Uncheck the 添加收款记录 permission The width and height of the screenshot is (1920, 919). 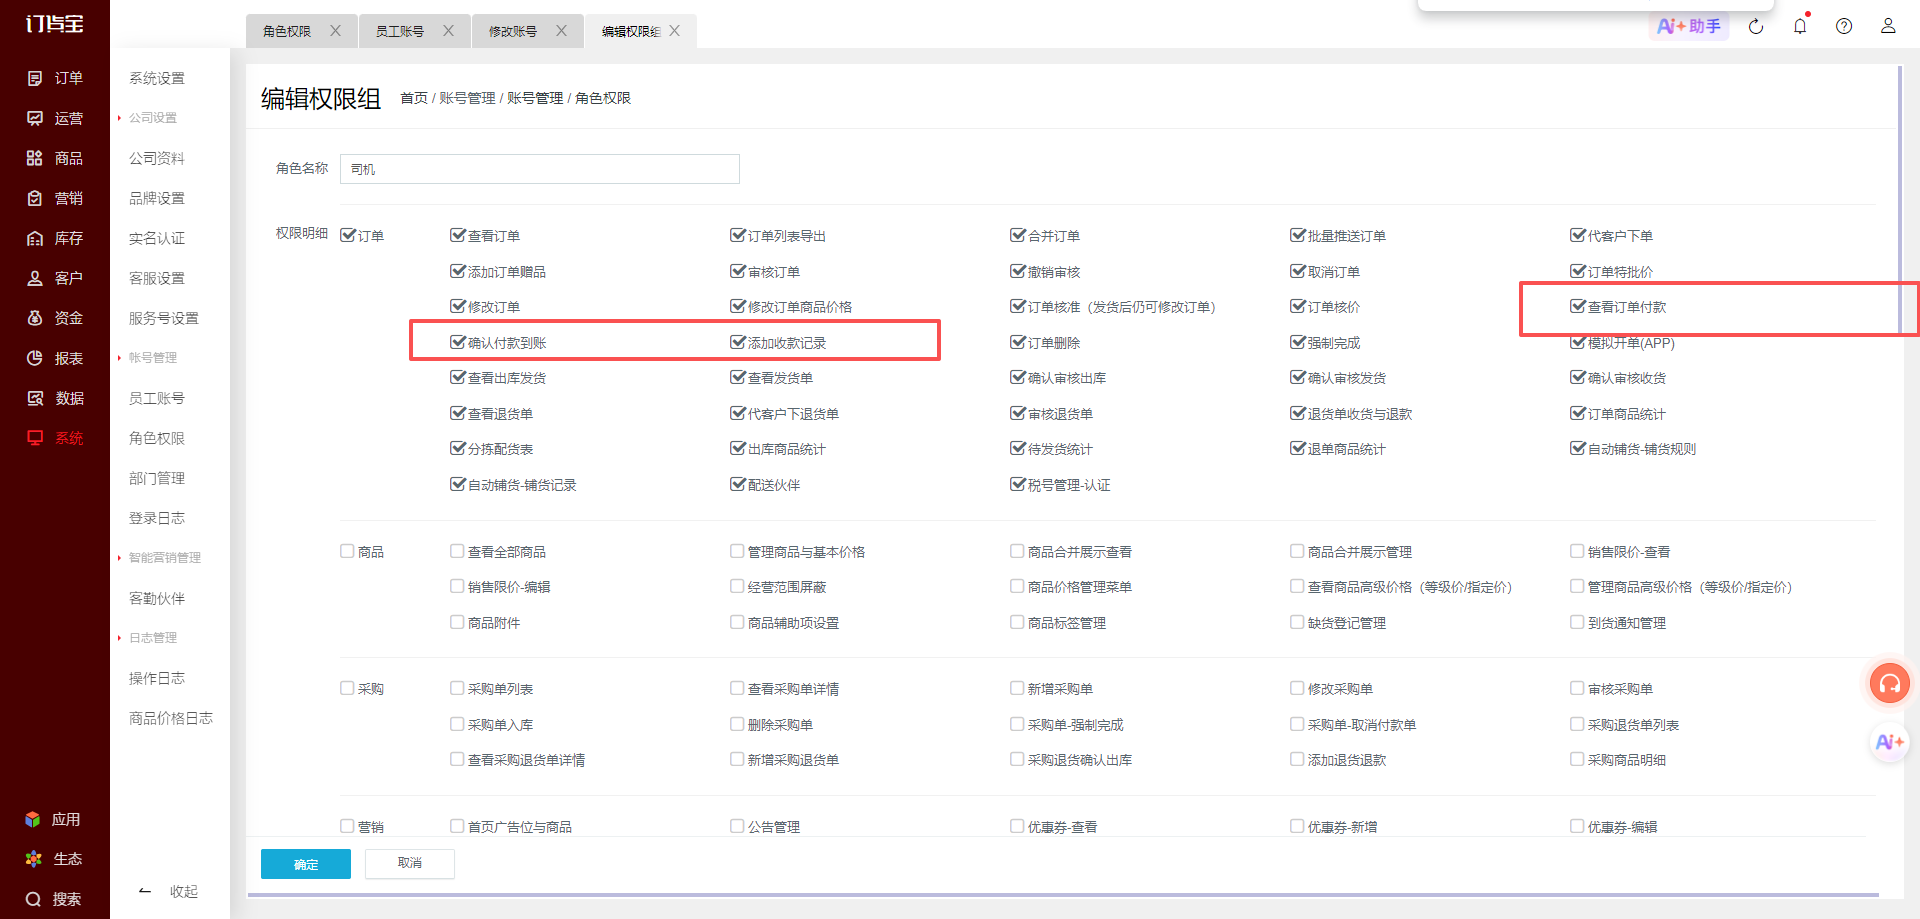(x=737, y=342)
